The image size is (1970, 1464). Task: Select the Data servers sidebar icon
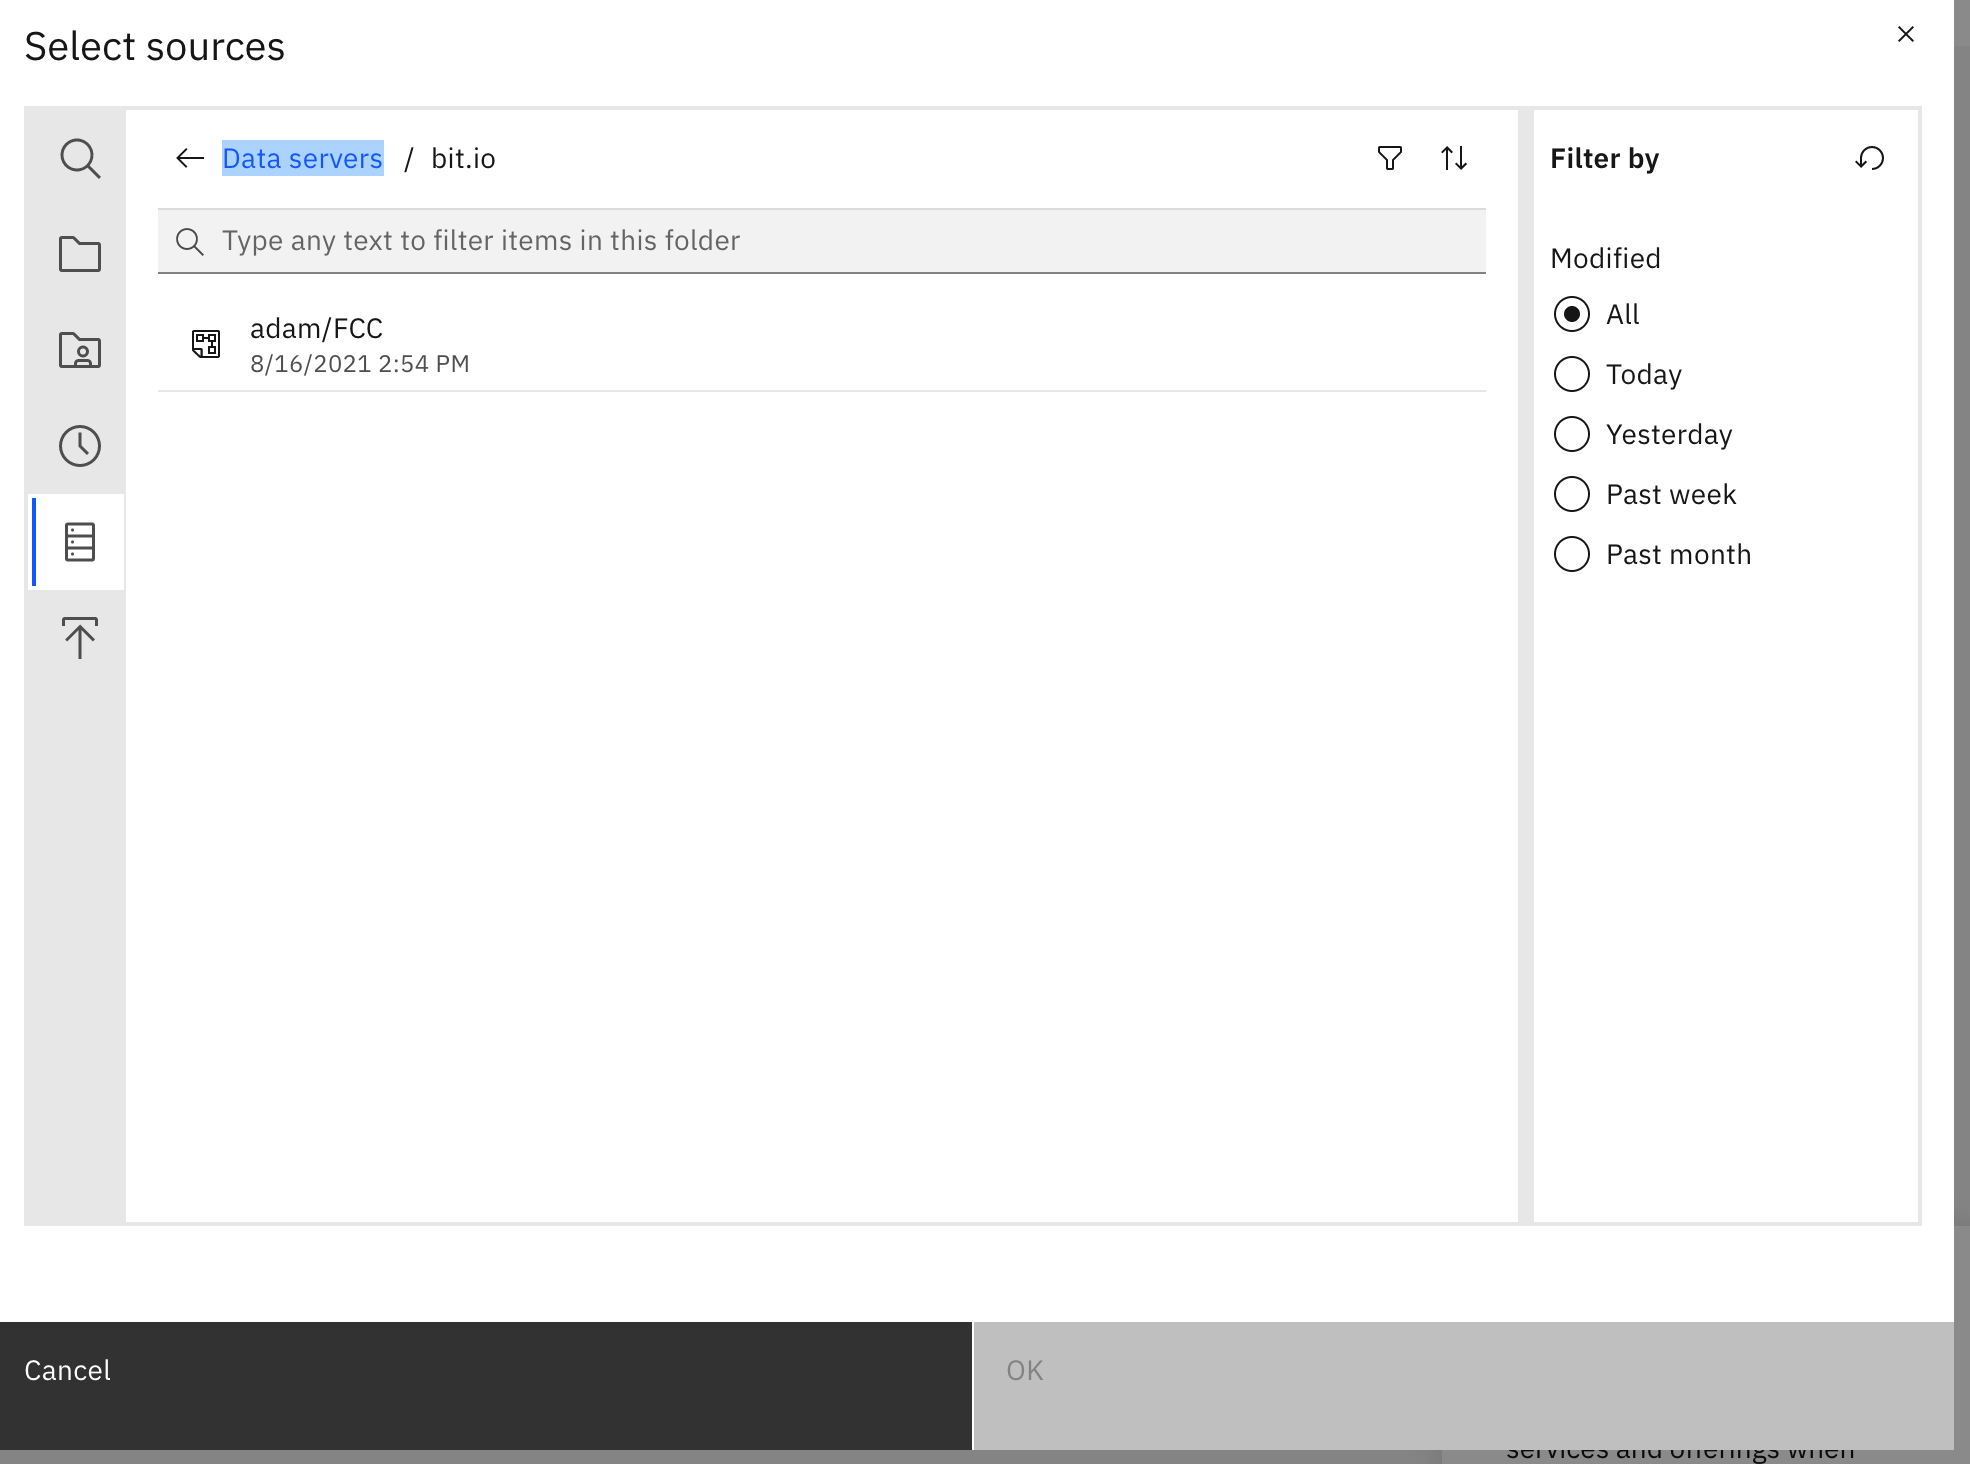79,542
